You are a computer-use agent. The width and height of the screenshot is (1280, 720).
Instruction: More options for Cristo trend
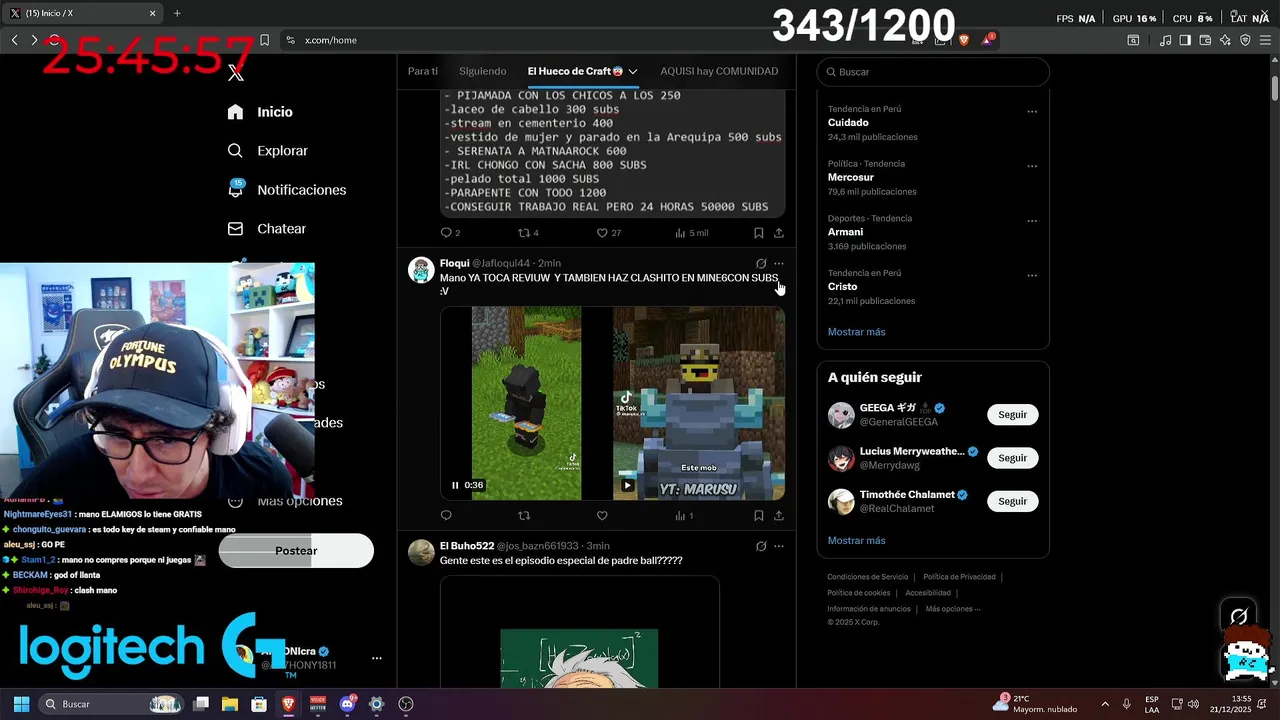coord(1032,275)
